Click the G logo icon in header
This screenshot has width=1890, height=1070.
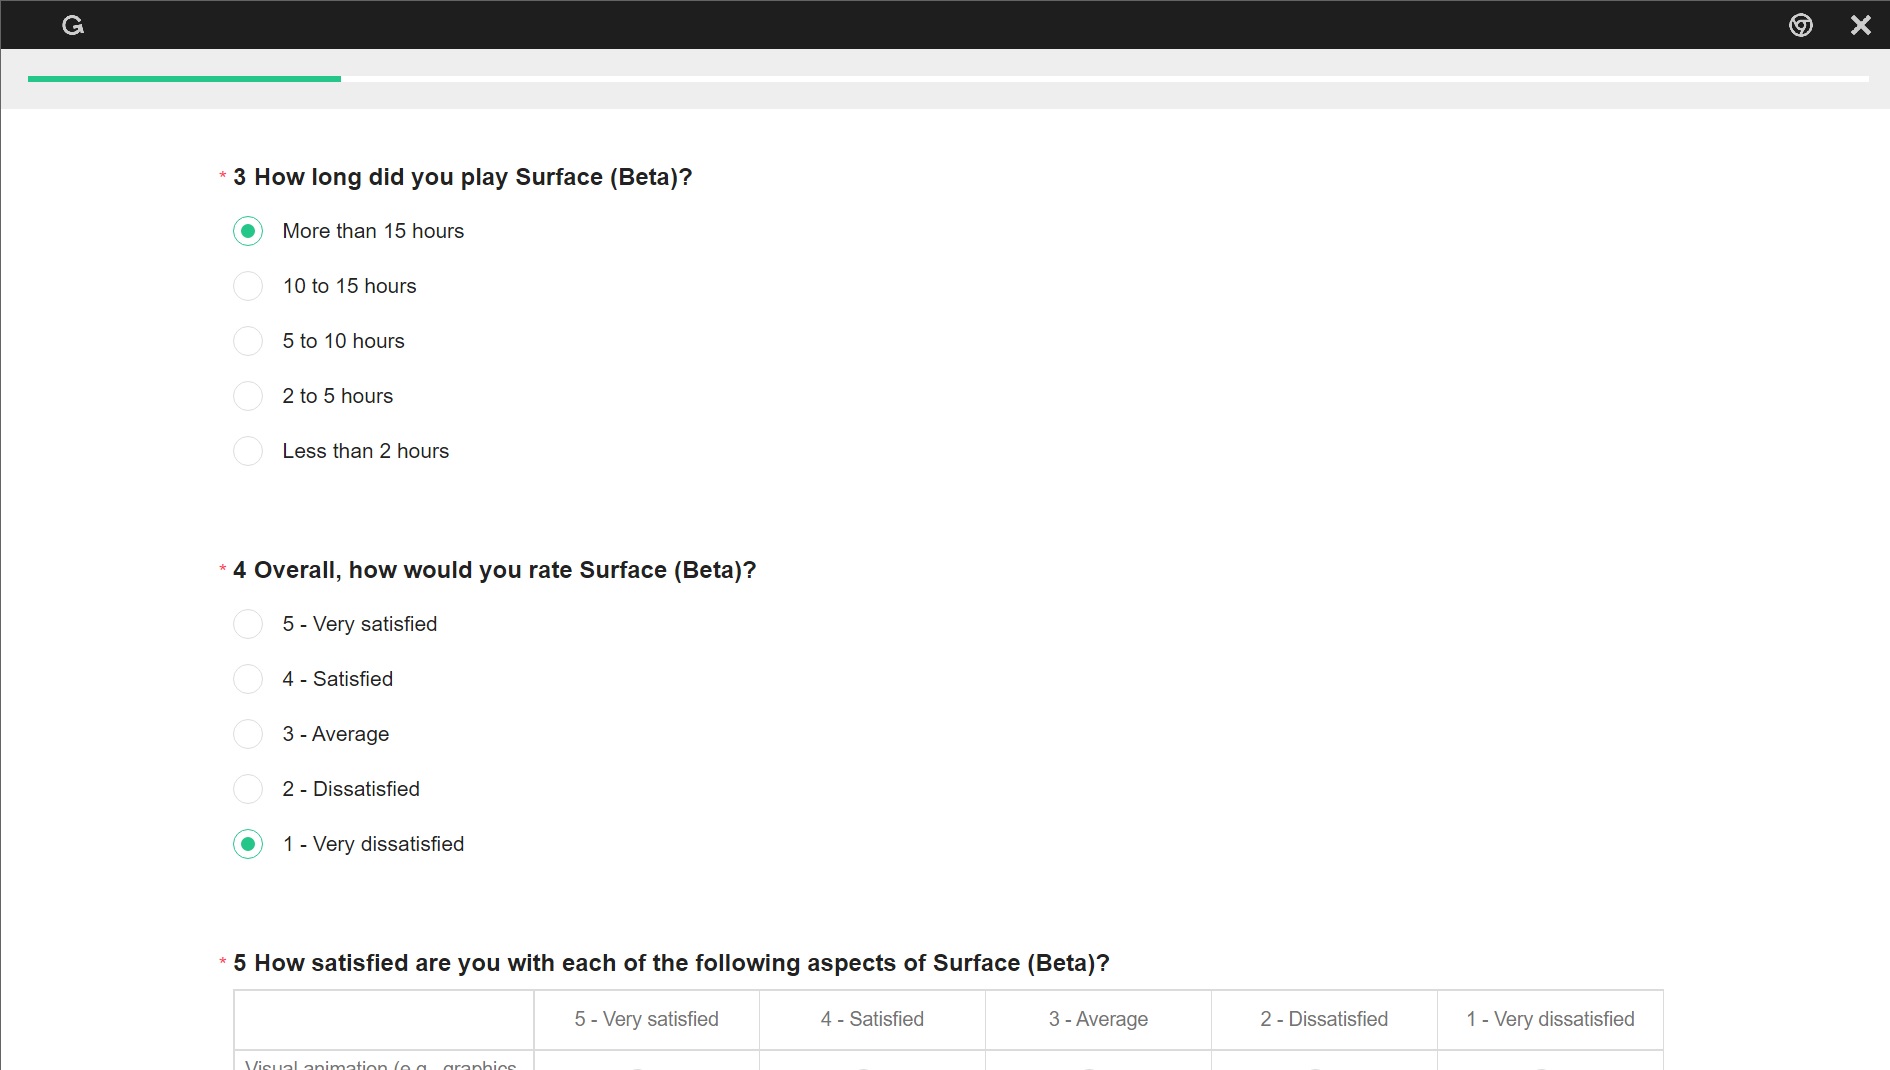(x=73, y=25)
